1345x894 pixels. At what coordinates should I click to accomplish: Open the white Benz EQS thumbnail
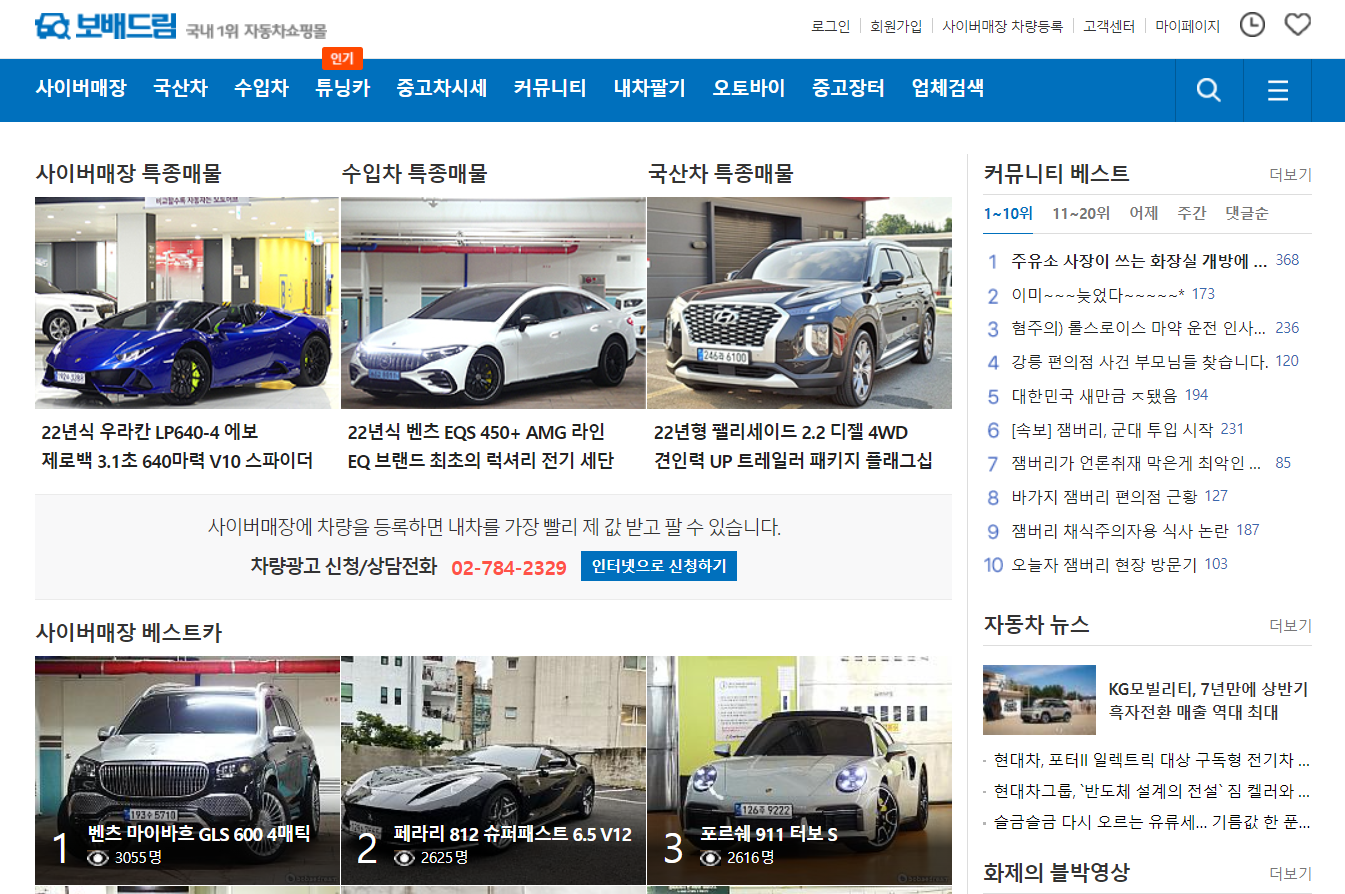493,303
